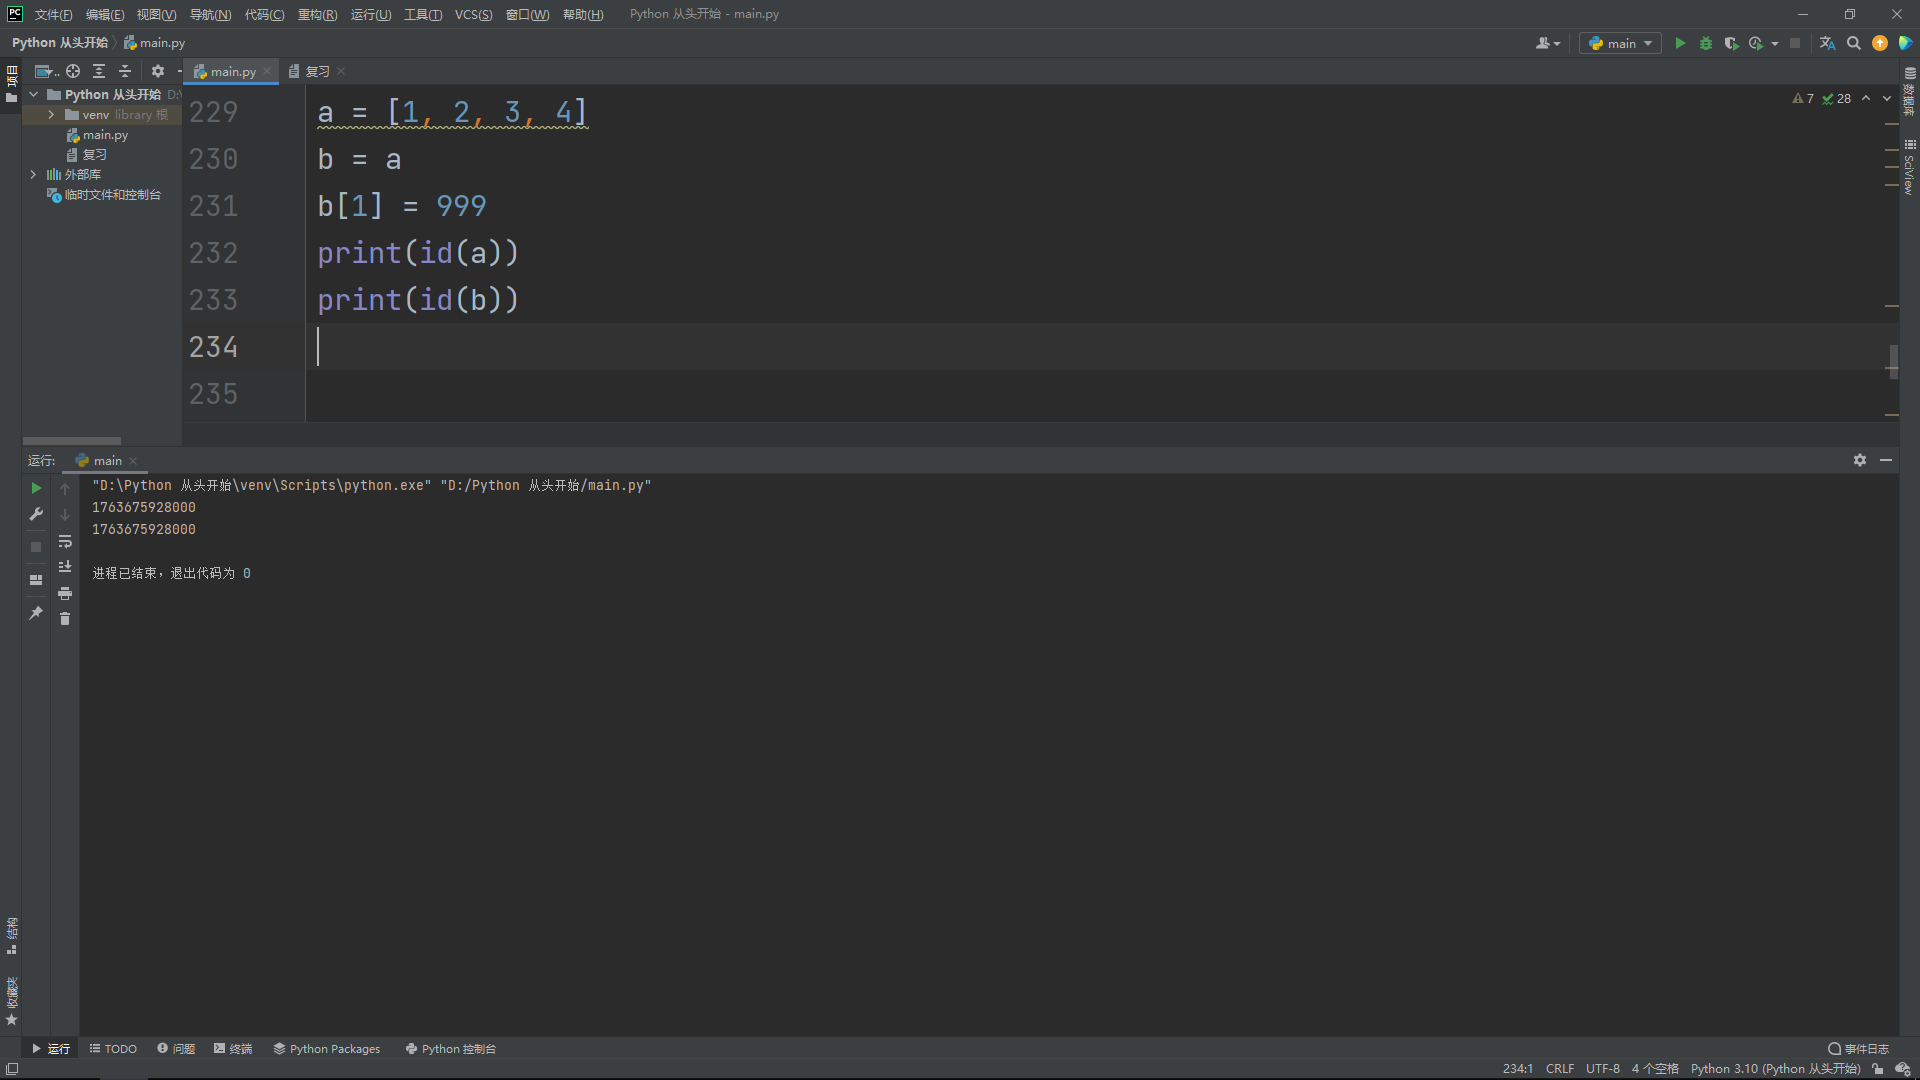Open the TODO tool window

(113, 1049)
